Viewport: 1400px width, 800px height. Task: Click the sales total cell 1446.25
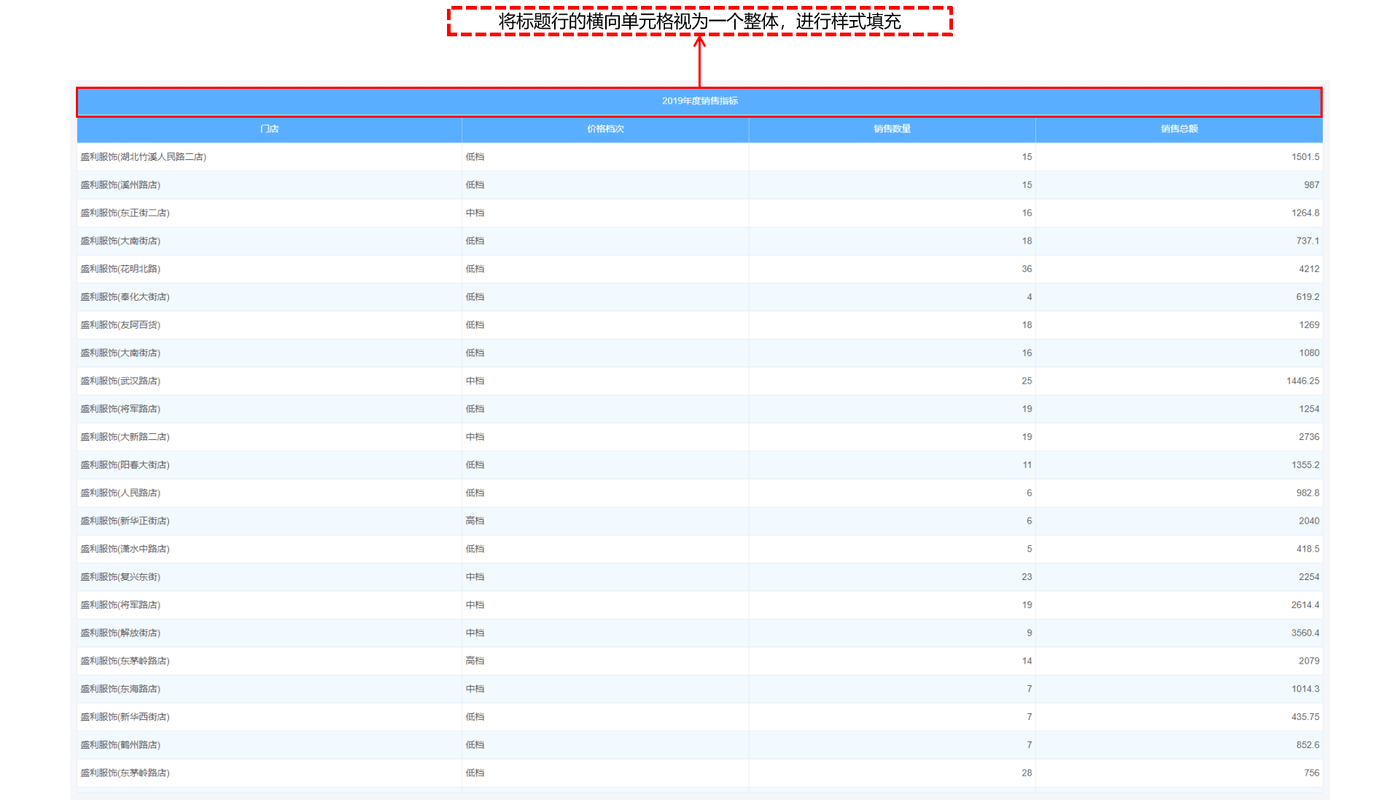[x=1302, y=381]
